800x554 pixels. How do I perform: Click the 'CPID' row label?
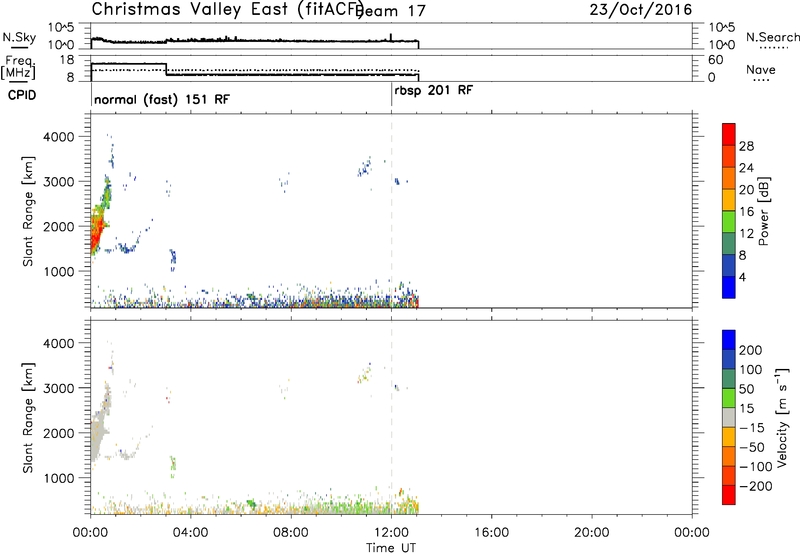coord(22,95)
